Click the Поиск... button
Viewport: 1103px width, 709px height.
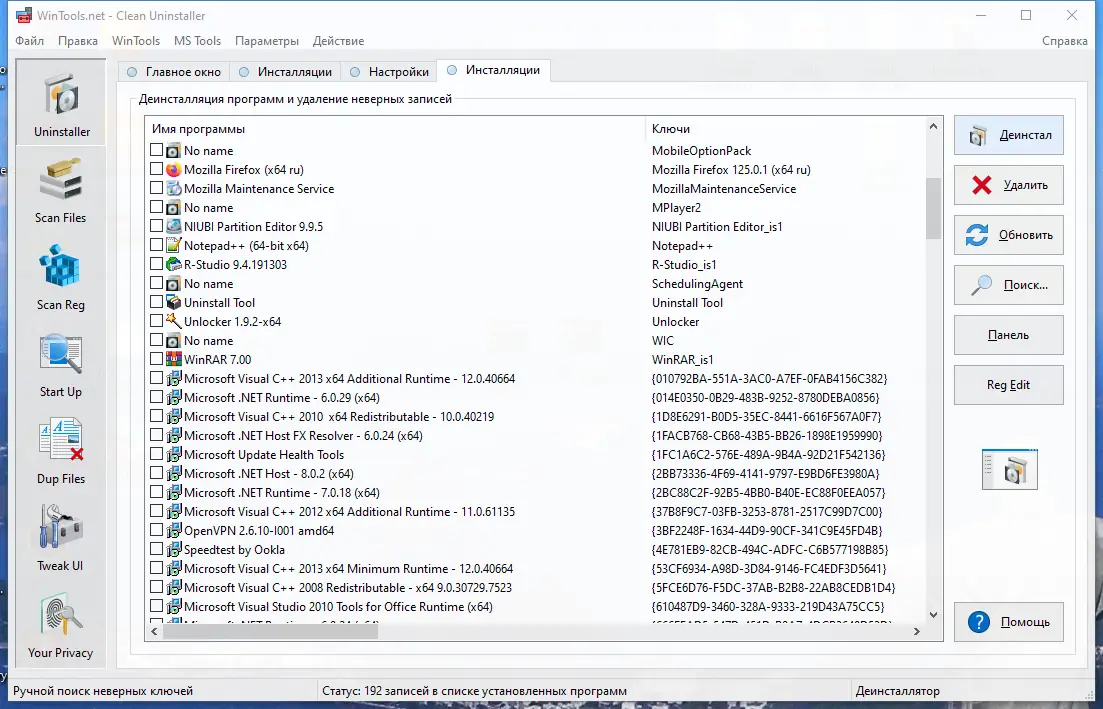tap(1008, 285)
